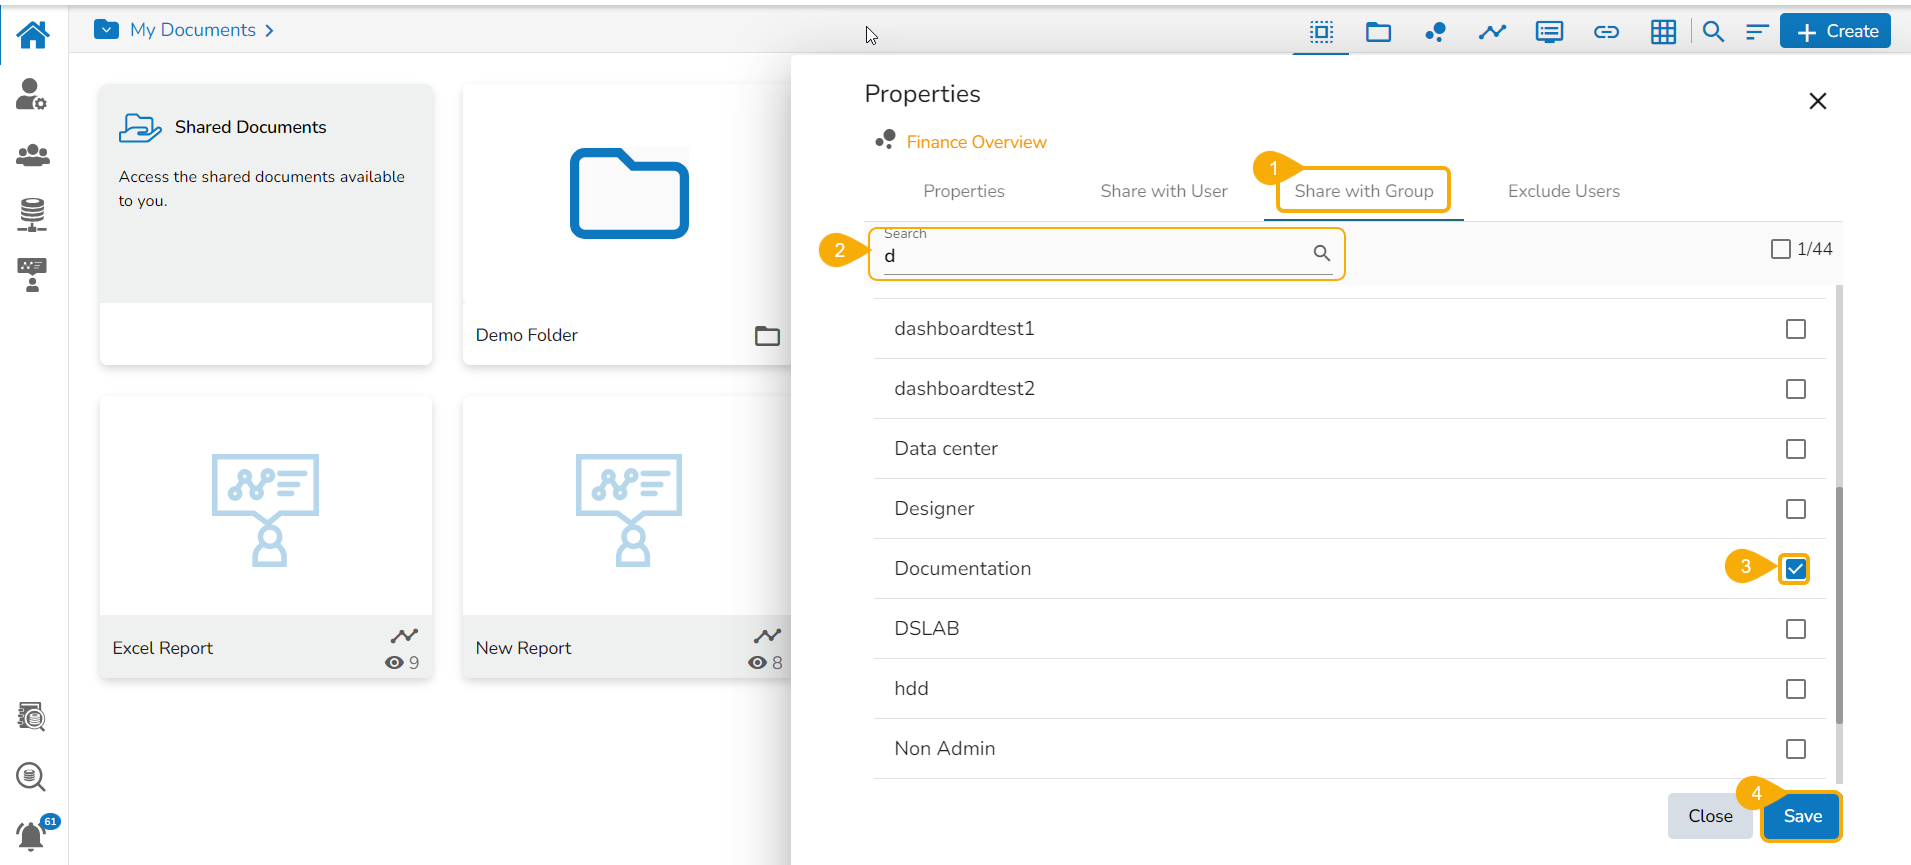This screenshot has height=865, width=1911.
Task: Expand the My Documents breadcrumb chevron
Action: [x=269, y=31]
